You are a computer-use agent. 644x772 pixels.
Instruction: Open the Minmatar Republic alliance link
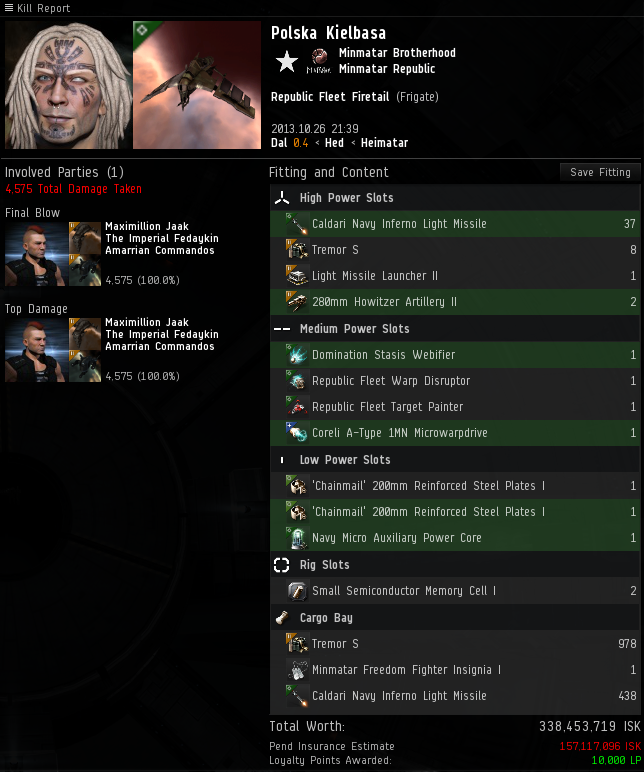coord(387,69)
